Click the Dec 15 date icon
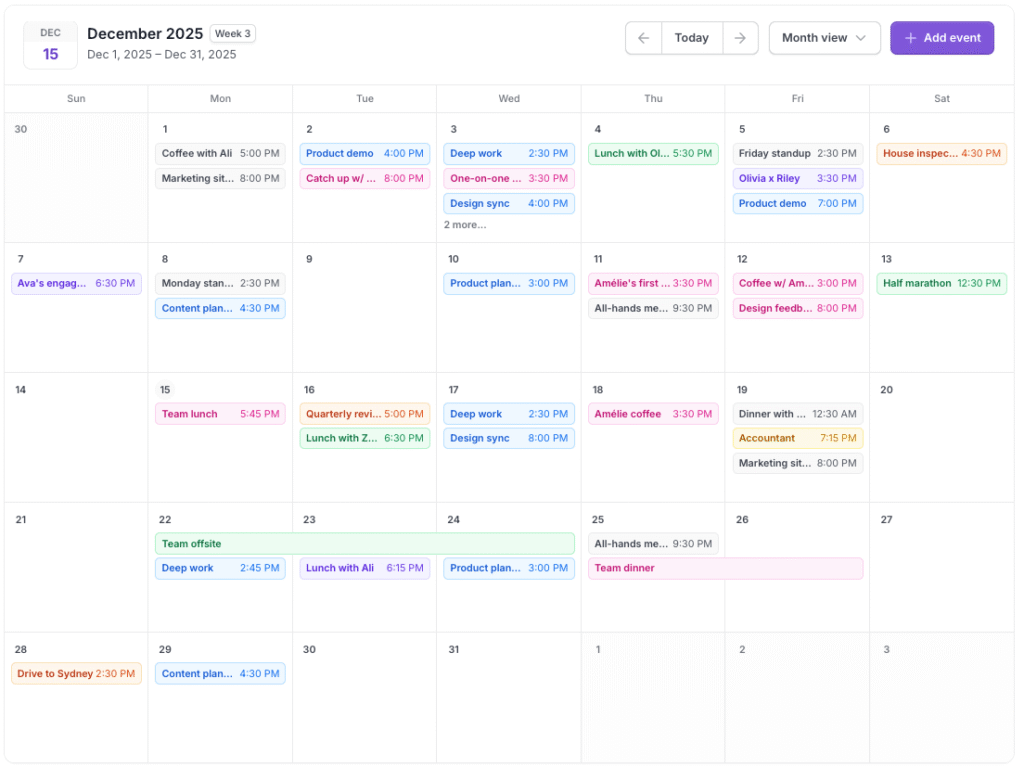 pos(50,46)
